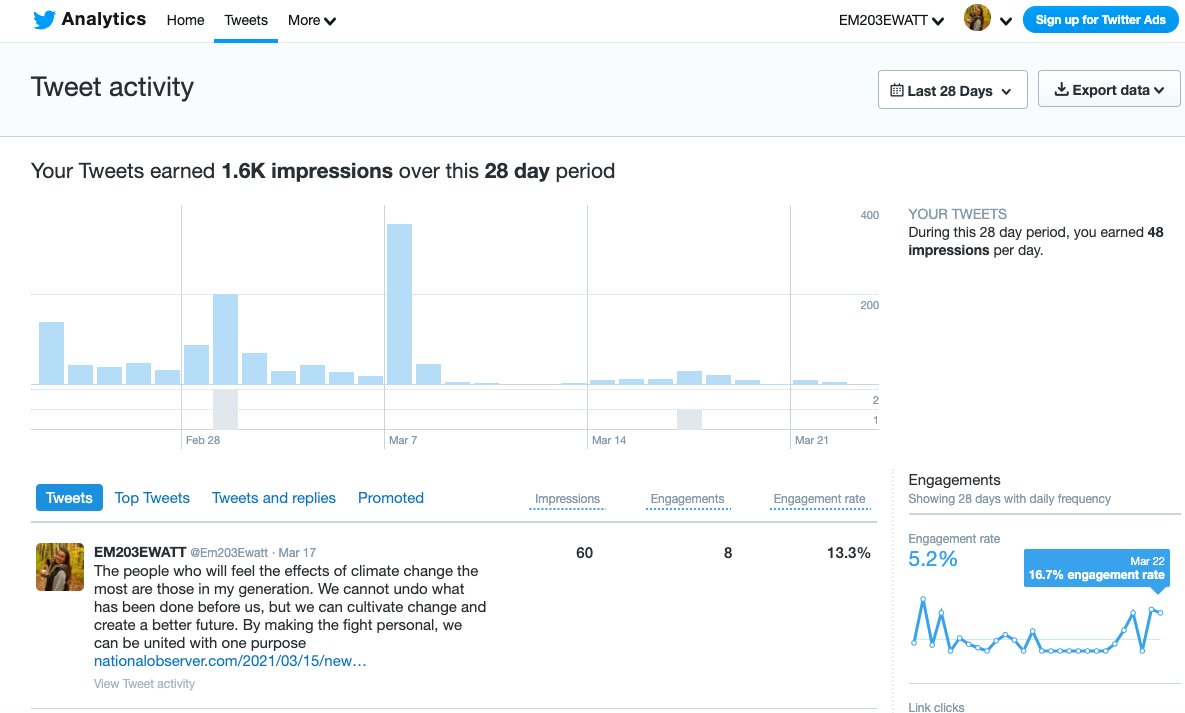Select the Tweets navigation item
Image resolution: width=1185 pixels, height=713 pixels.
[246, 20]
